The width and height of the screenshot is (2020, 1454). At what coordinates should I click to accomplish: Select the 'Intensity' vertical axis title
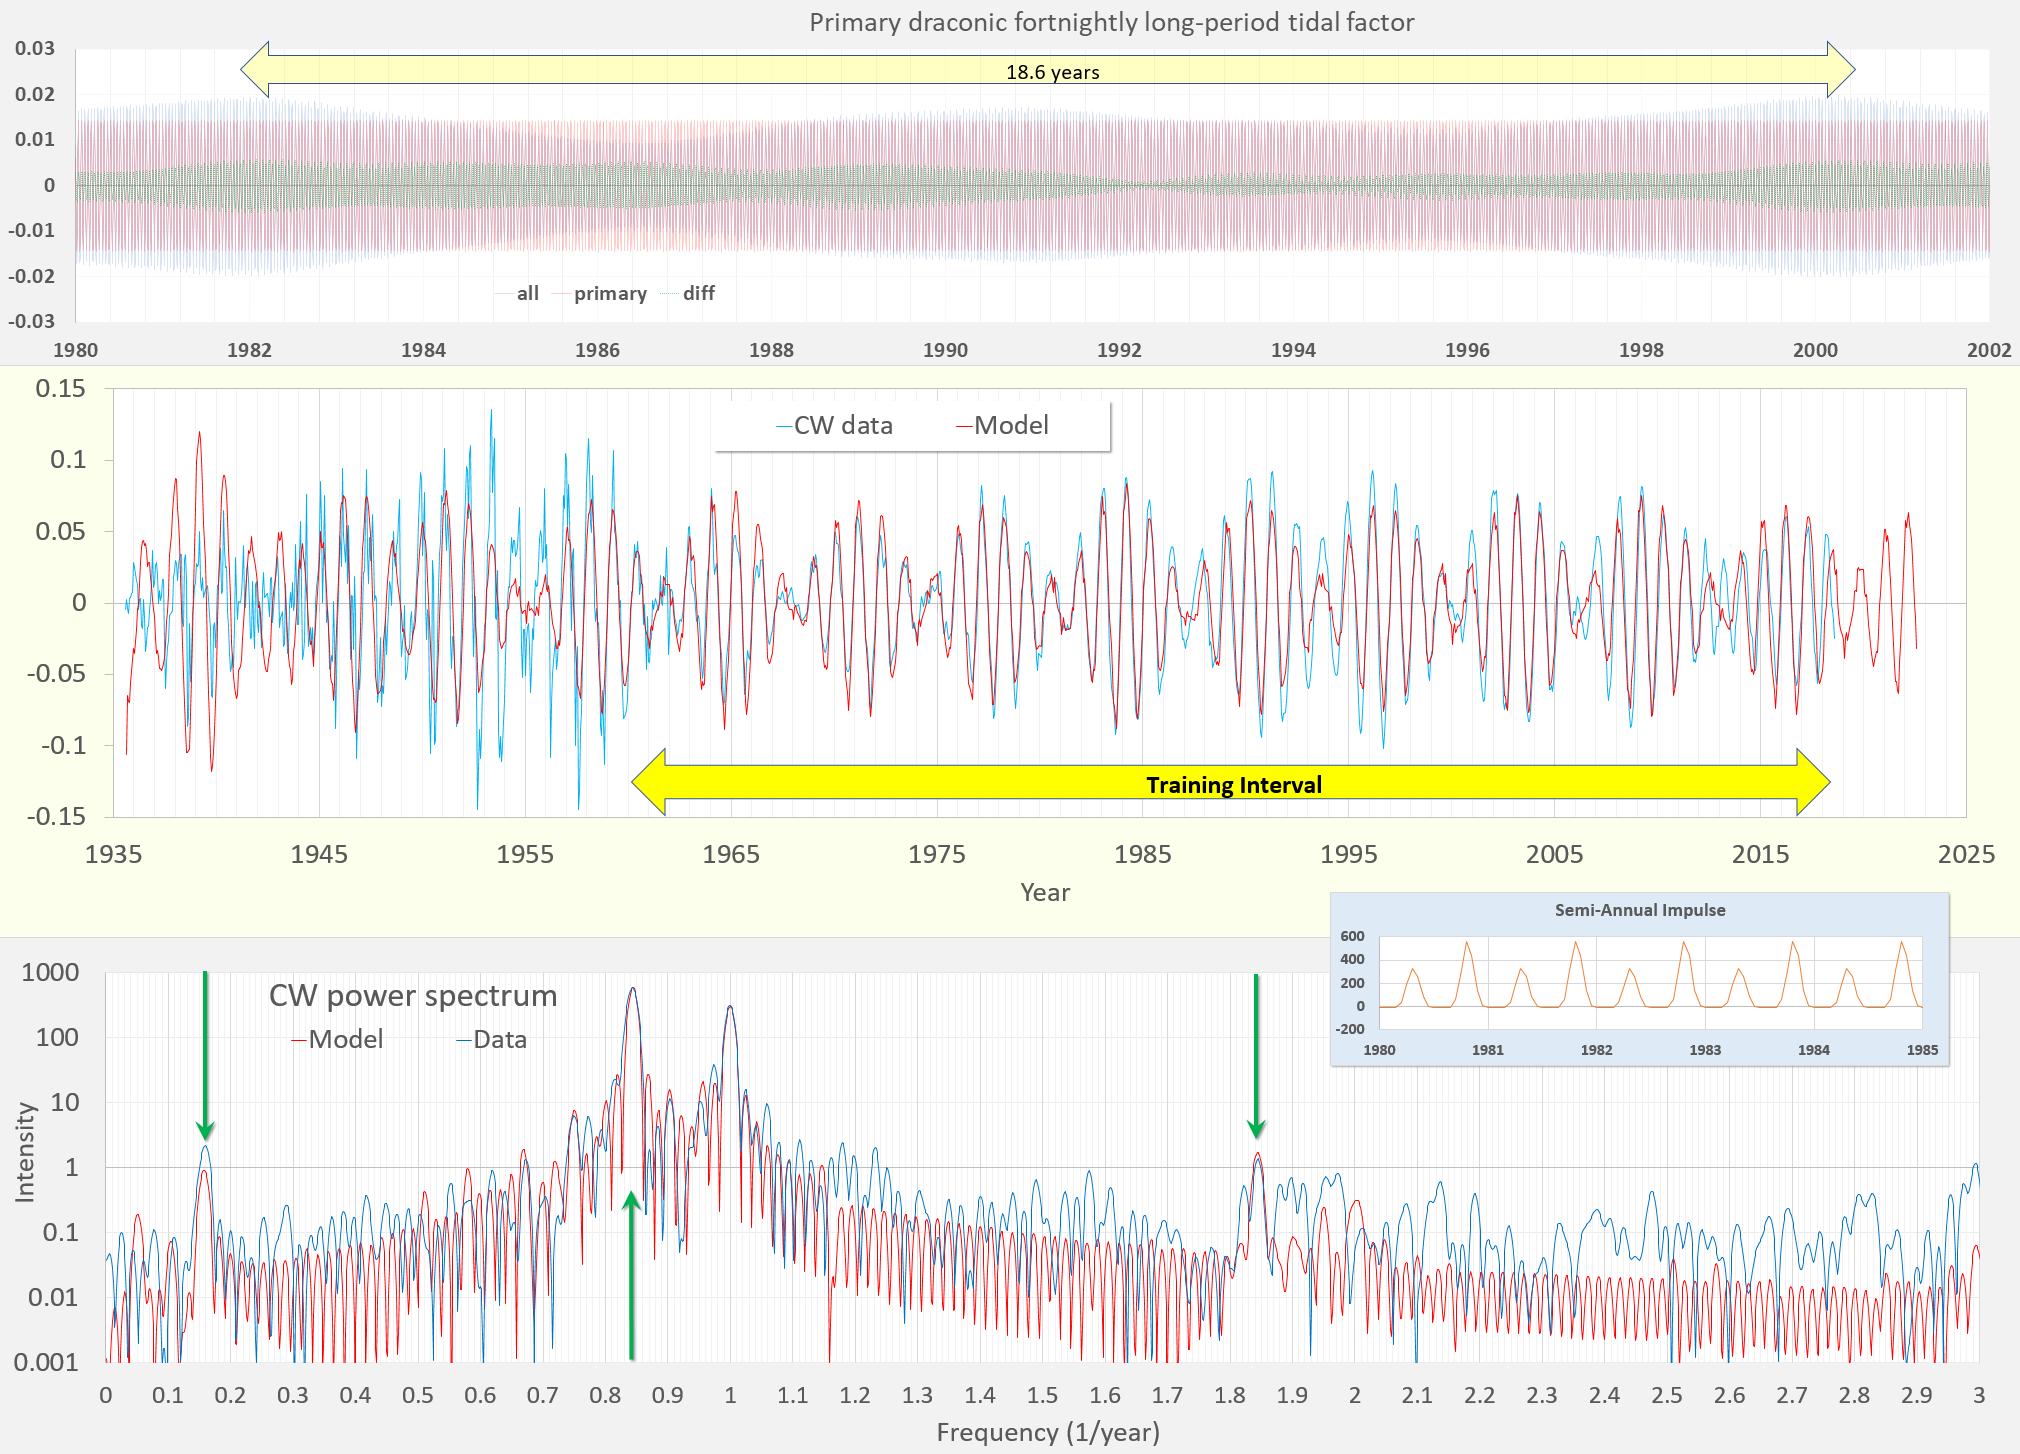[x=25, y=1151]
